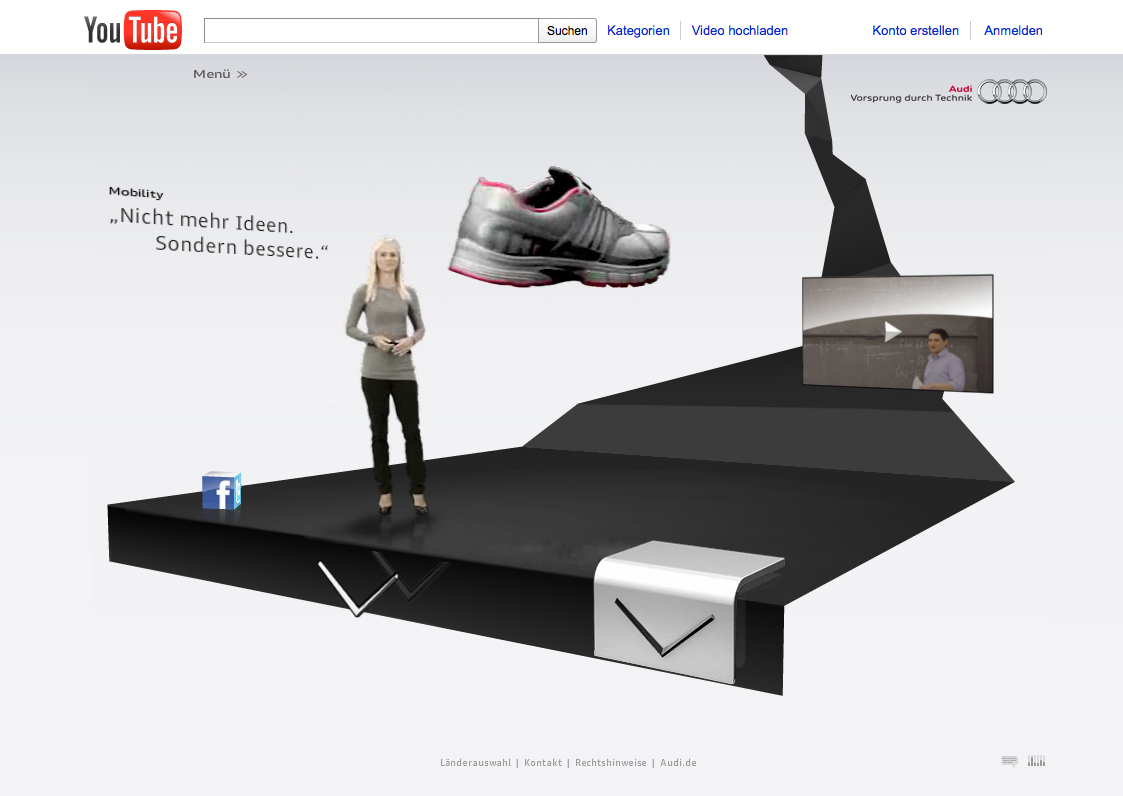
Task: Click Anmelden to sign in
Action: (1013, 31)
